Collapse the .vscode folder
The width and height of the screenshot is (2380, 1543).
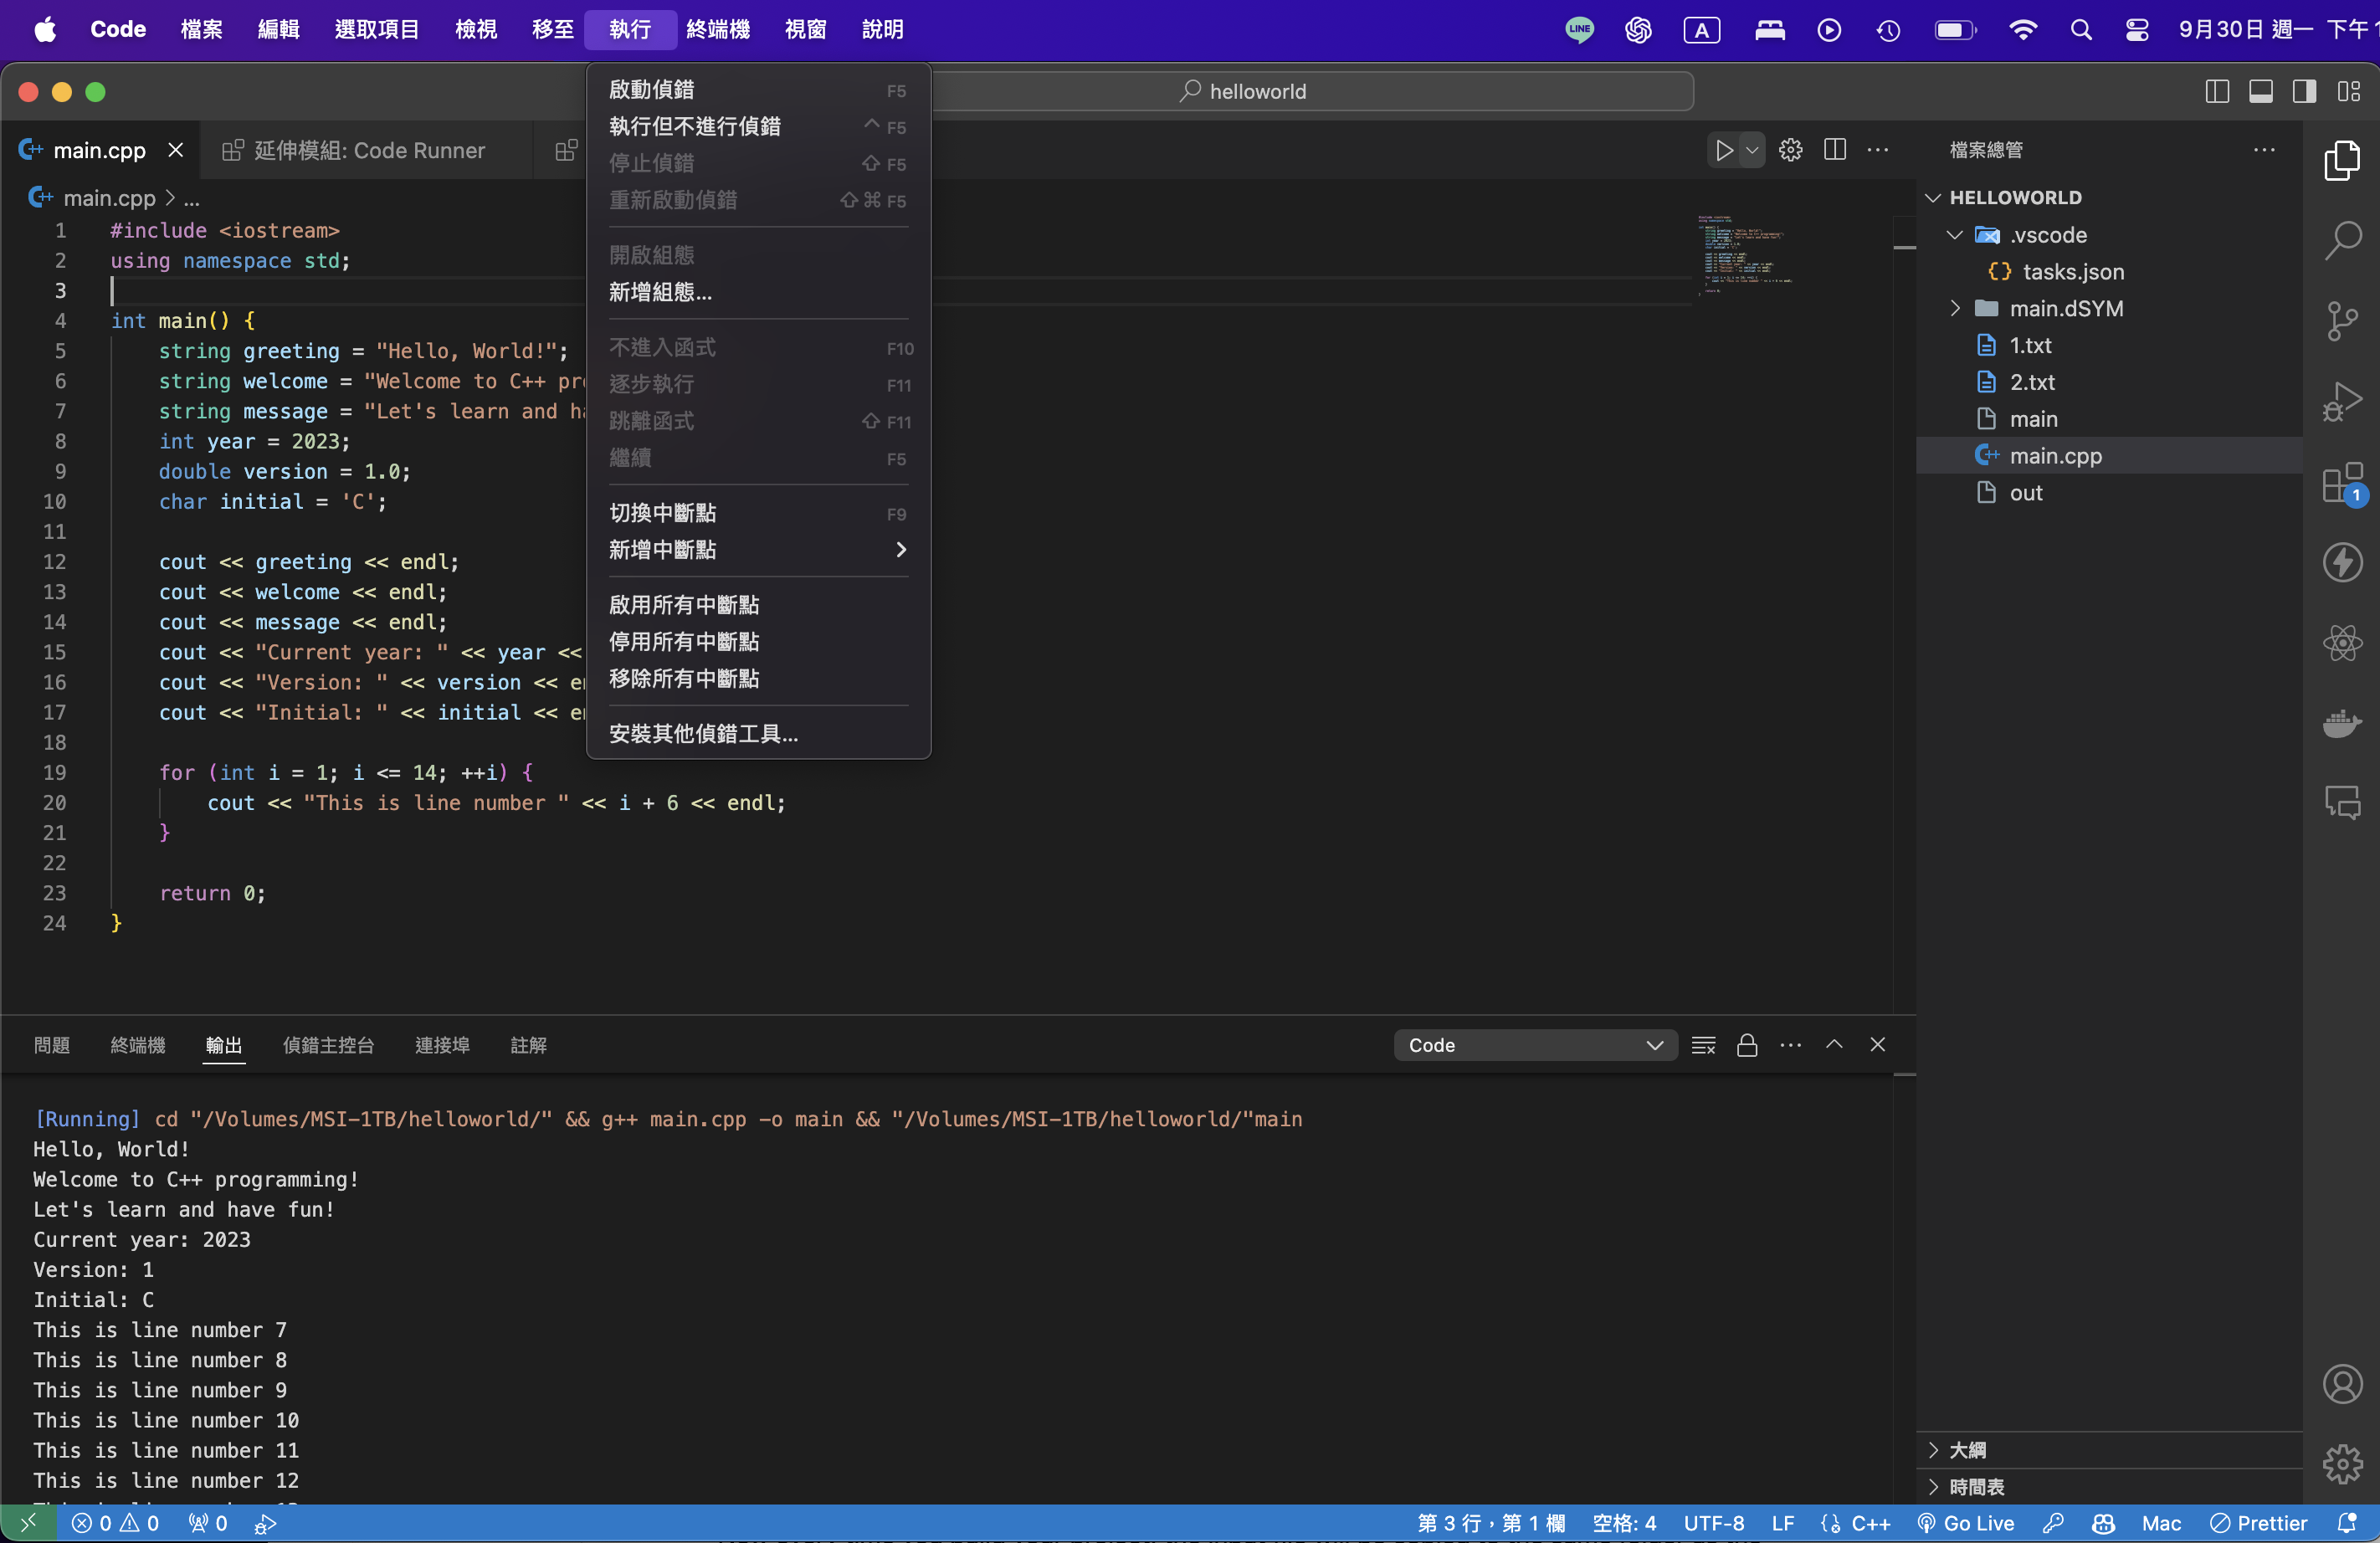pyautogui.click(x=1955, y=235)
